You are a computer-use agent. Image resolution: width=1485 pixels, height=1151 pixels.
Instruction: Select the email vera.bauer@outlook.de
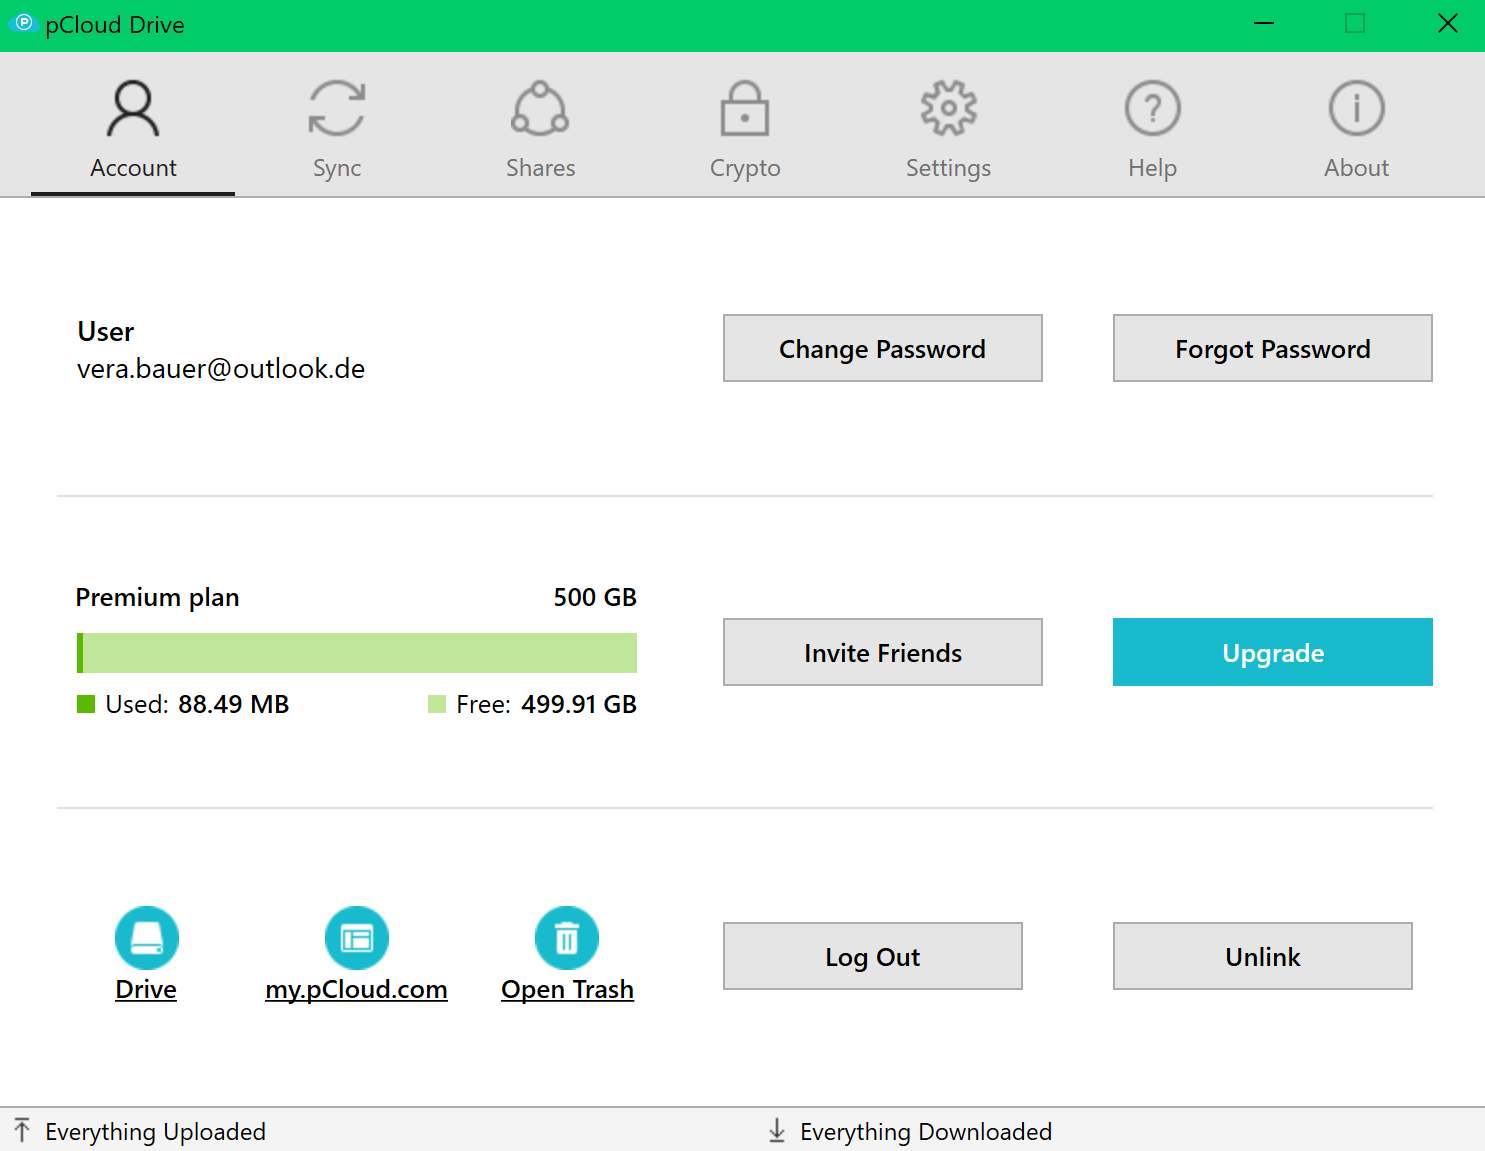pyautogui.click(x=221, y=369)
